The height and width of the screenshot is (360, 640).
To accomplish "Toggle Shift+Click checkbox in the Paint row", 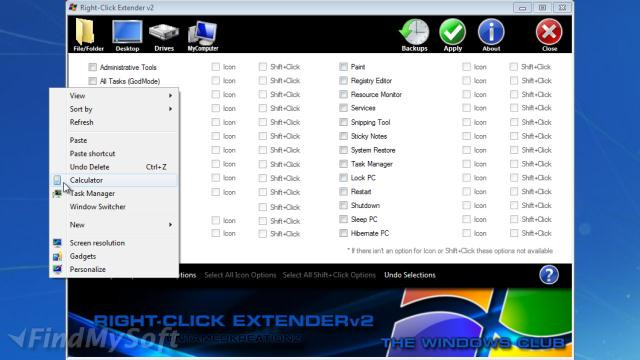I will pos(514,67).
